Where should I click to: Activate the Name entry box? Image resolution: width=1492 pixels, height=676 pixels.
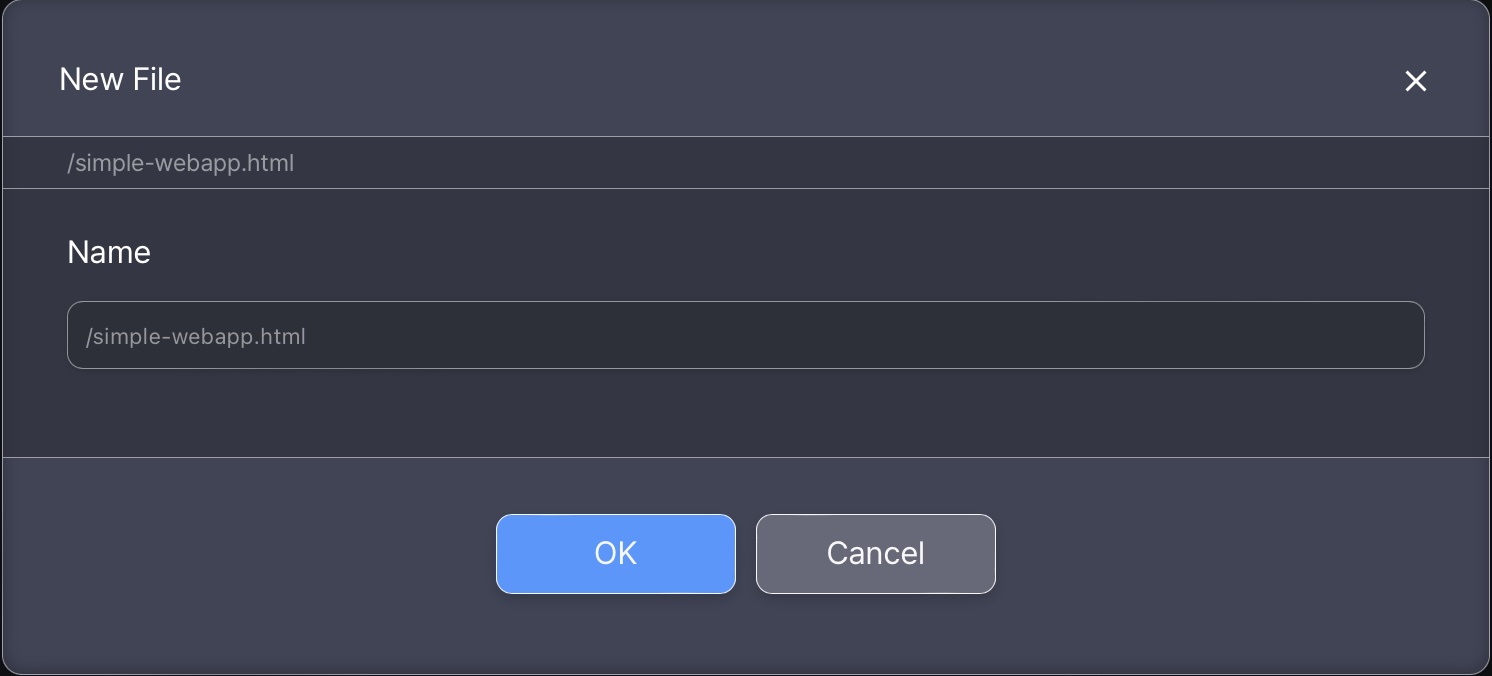[x=745, y=335]
